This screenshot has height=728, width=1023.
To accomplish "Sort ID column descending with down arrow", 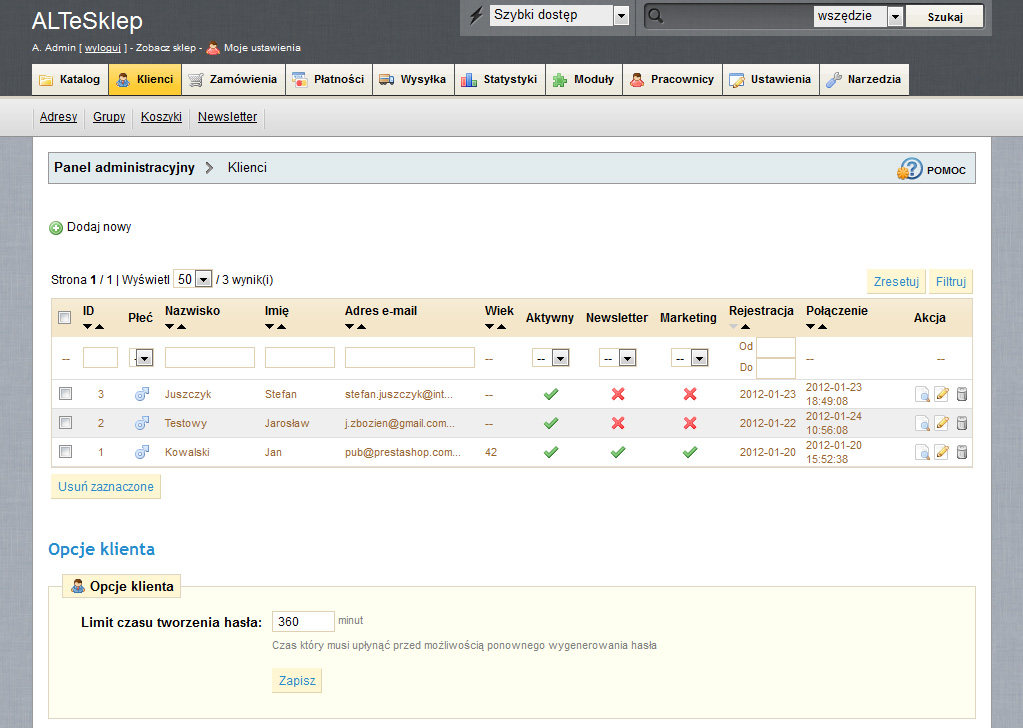I will [x=87, y=326].
